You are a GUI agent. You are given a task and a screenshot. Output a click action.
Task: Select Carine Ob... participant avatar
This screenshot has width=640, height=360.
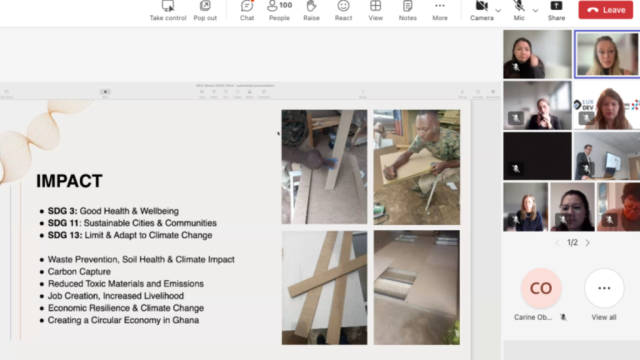pos(541,288)
